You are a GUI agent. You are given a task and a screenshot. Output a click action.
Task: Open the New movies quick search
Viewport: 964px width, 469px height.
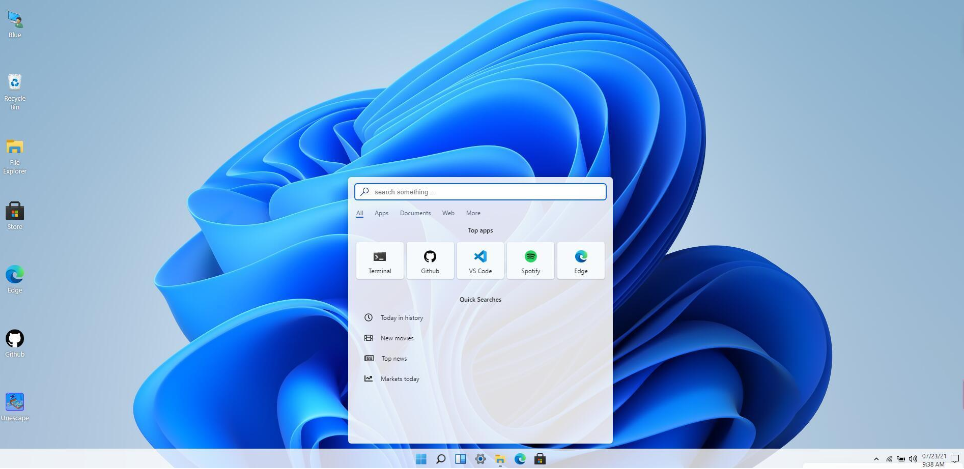(x=396, y=338)
